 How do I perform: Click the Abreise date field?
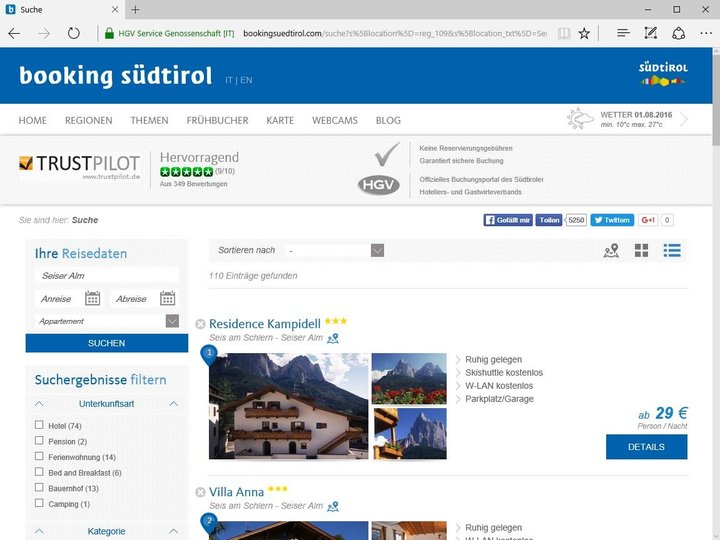135,298
